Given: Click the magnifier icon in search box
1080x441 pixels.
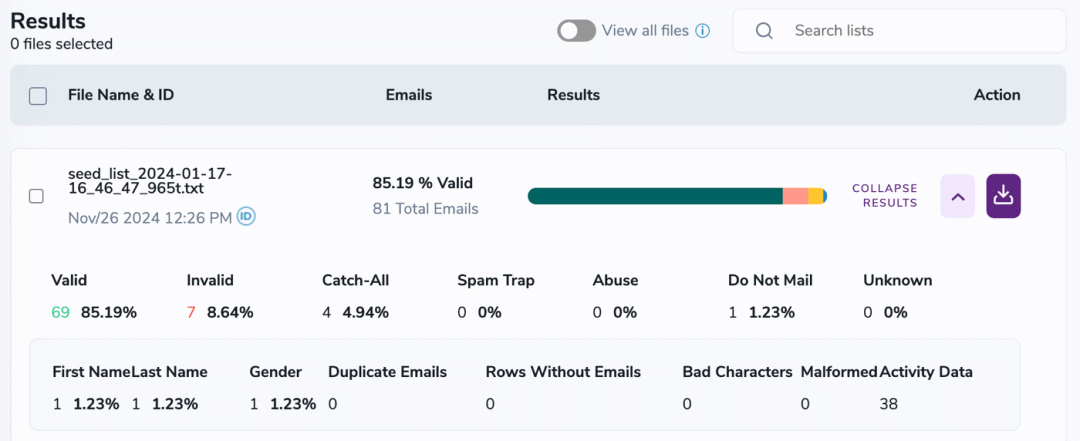Looking at the screenshot, I should tap(764, 31).
